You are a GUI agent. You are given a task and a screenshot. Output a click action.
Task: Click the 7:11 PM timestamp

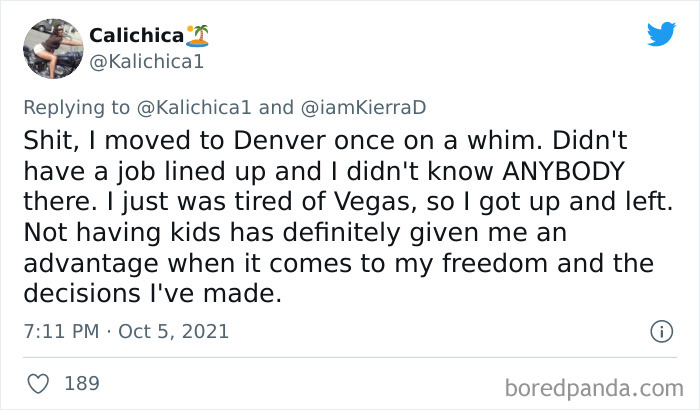pos(59,331)
